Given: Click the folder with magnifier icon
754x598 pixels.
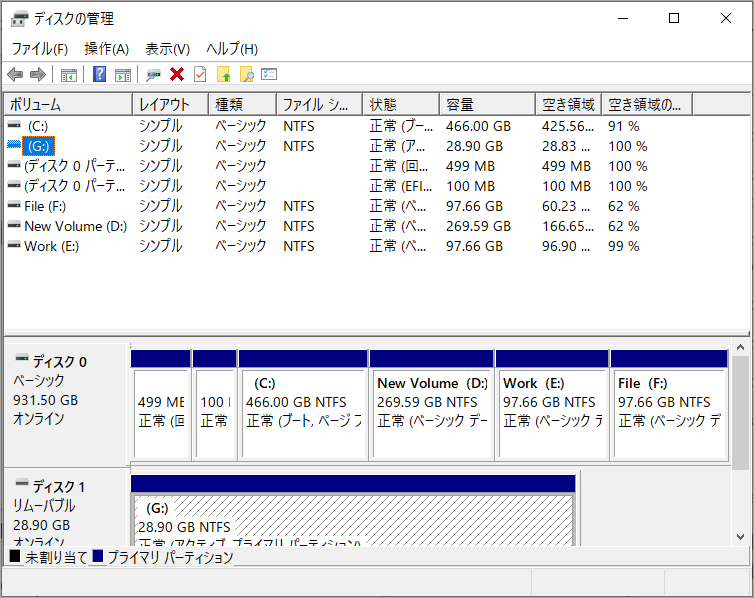Looking at the screenshot, I should pyautogui.click(x=247, y=75).
